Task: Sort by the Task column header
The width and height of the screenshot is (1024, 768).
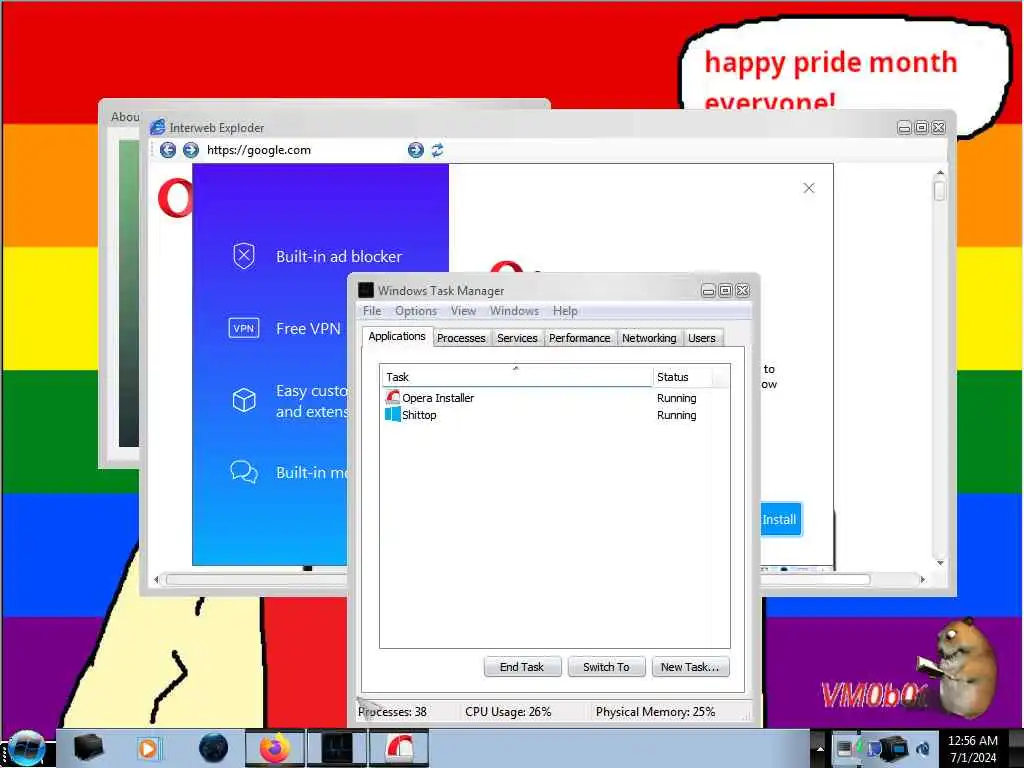Action: tap(516, 377)
